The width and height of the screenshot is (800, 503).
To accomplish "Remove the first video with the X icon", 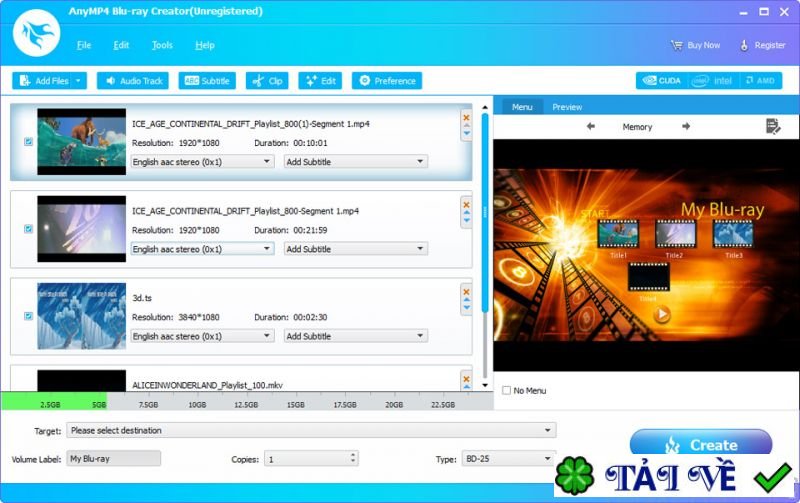I will [466, 117].
